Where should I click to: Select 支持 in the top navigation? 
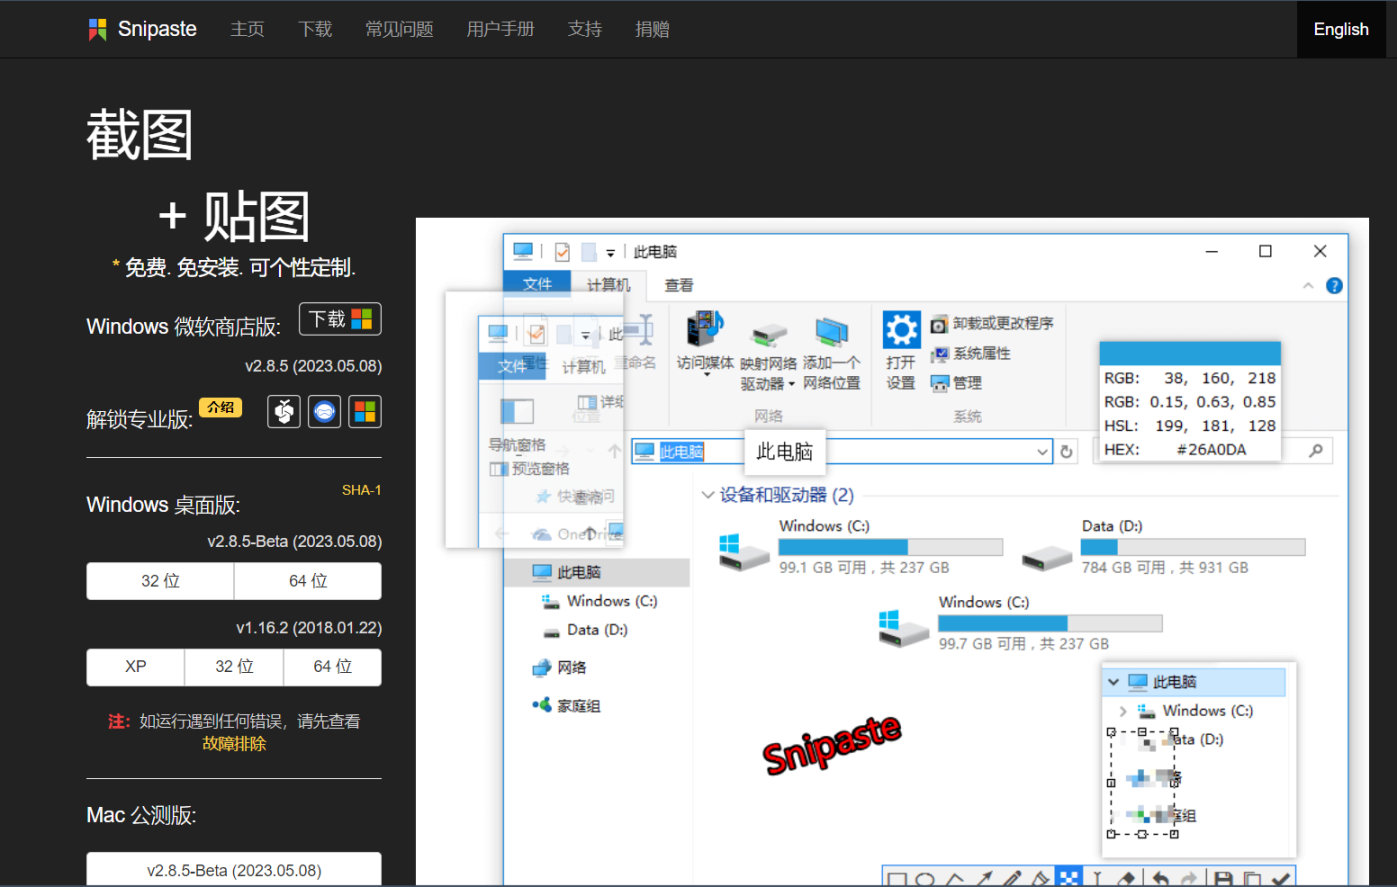point(585,29)
